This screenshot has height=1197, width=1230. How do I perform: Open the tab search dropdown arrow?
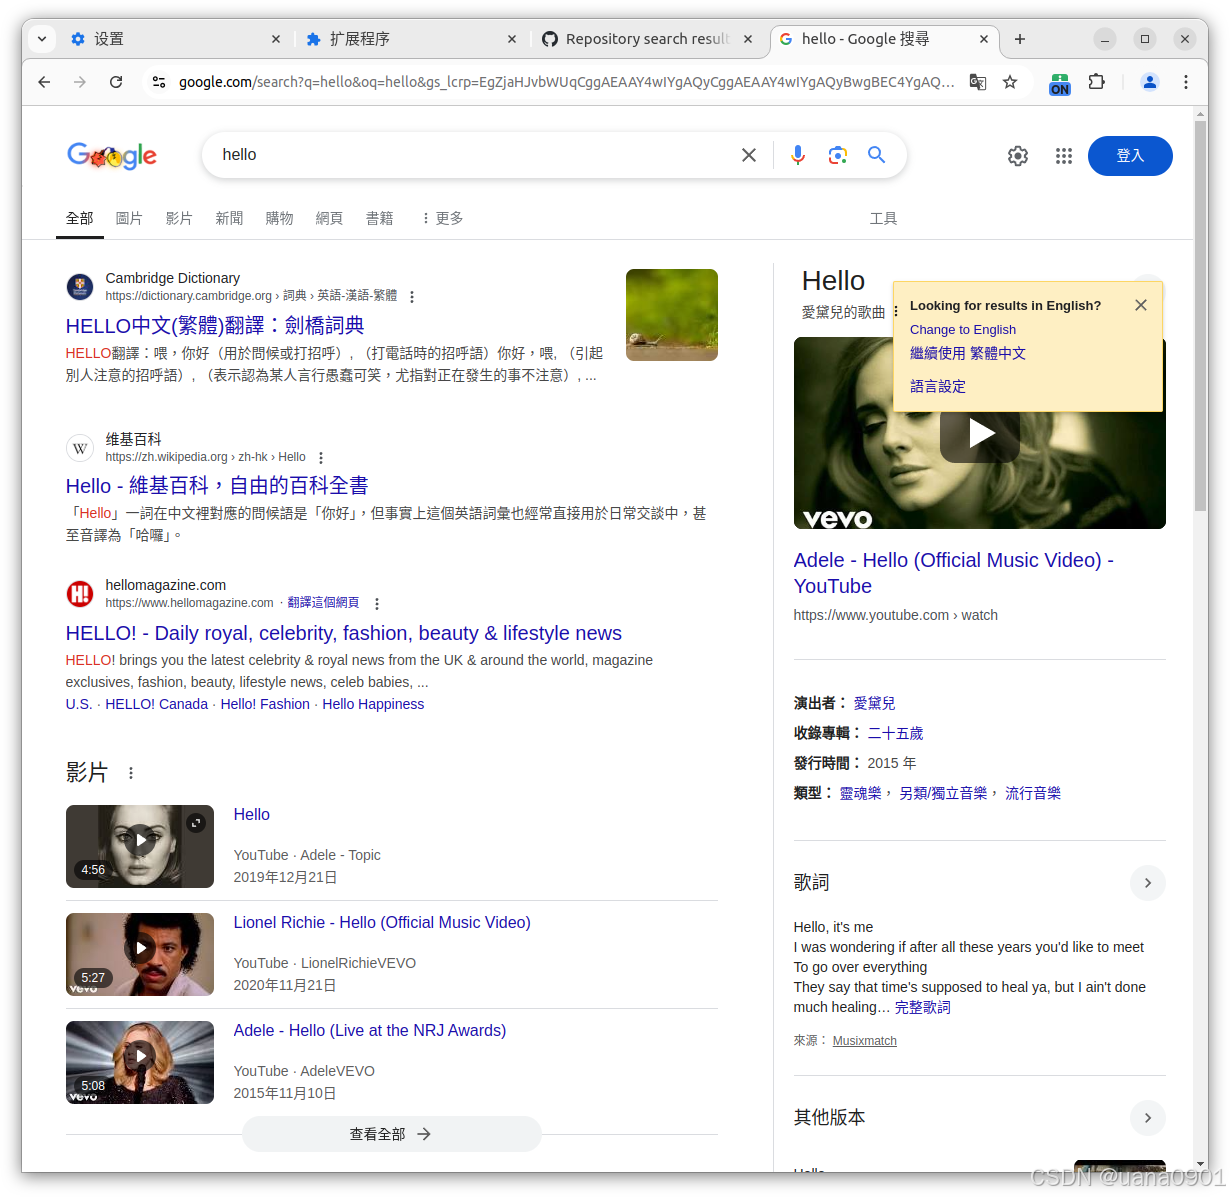click(42, 39)
